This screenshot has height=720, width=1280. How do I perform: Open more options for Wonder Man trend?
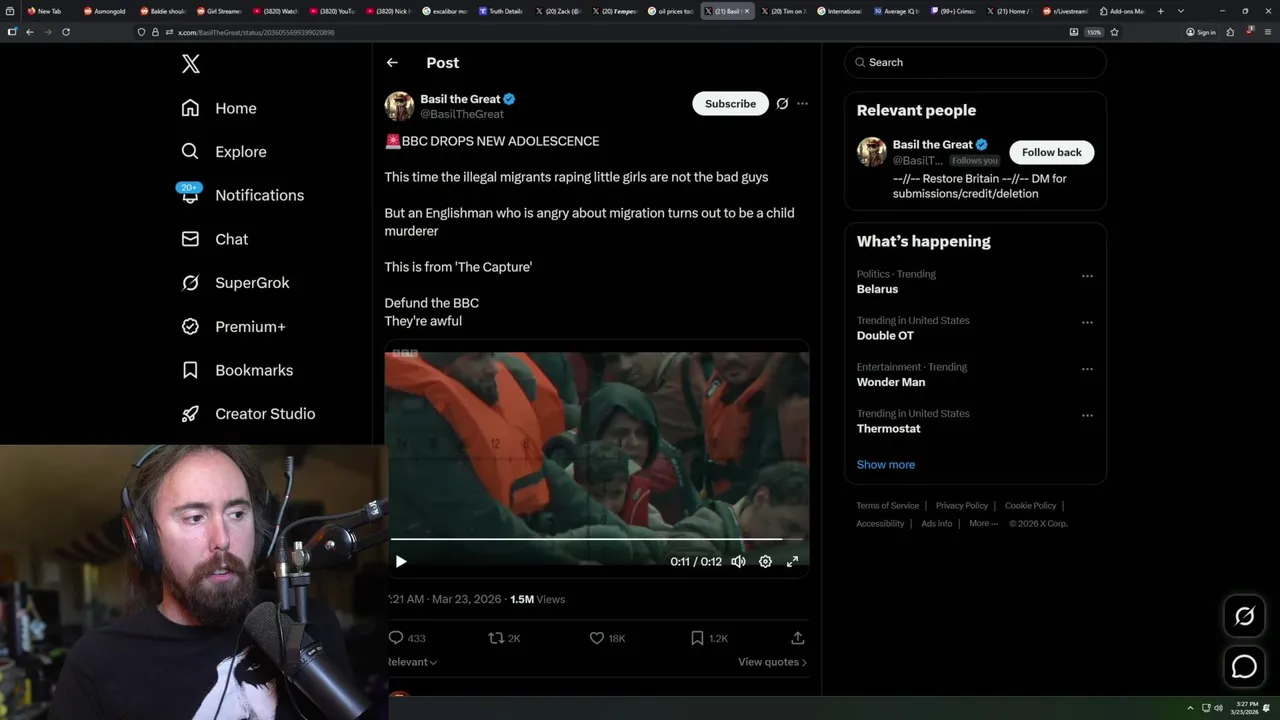pyautogui.click(x=1087, y=369)
